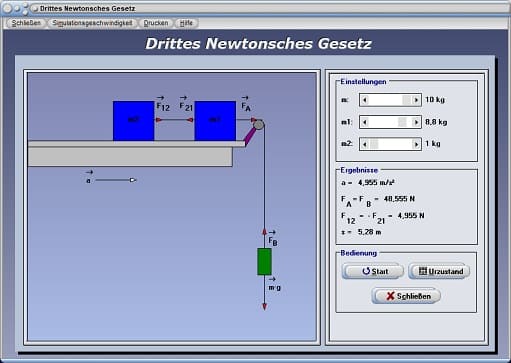511x363 pixels.
Task: Click the '8,8 kg' mass value
Action: (436, 122)
